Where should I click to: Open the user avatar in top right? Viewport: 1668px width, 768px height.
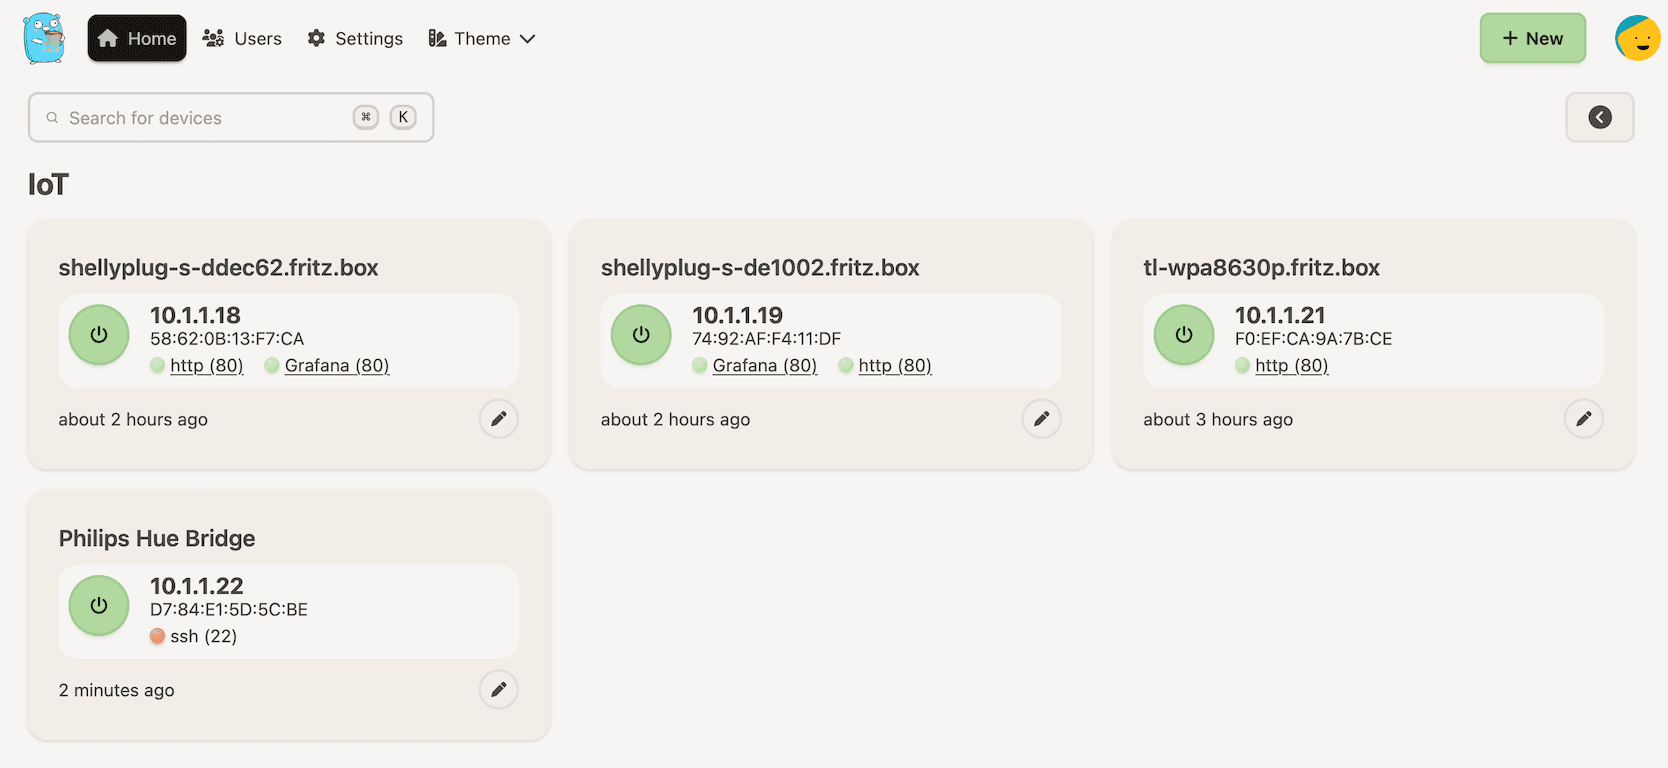click(x=1637, y=38)
